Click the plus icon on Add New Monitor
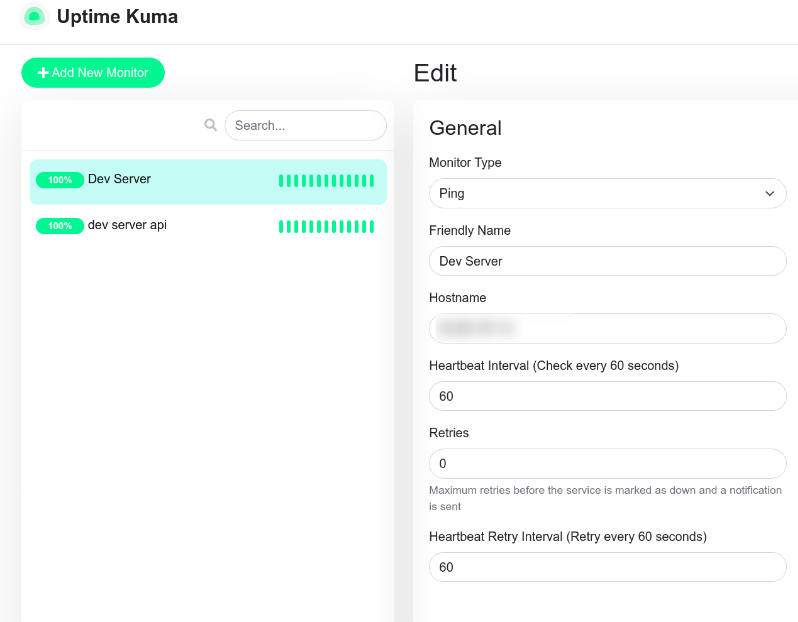Viewport: 798px width, 622px height. 43,73
